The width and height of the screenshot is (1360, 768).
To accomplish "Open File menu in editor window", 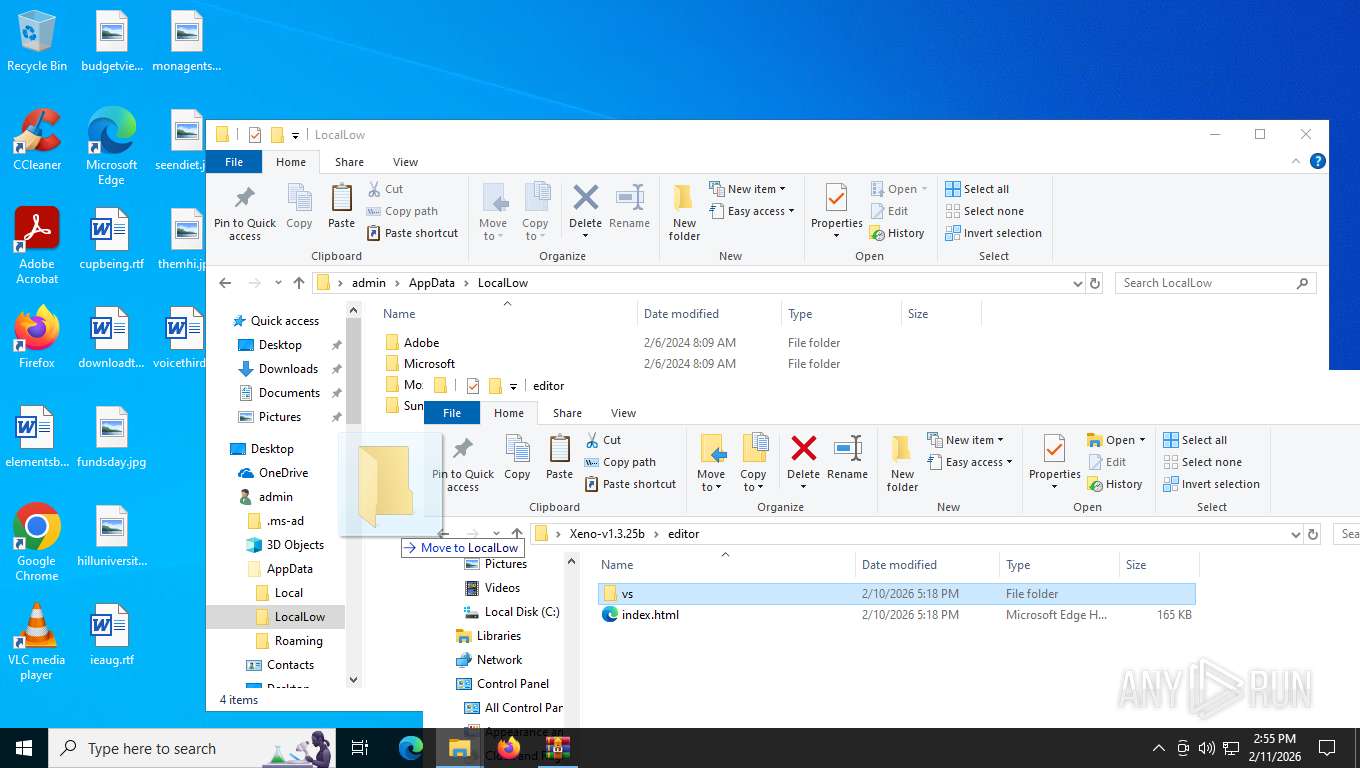I will (452, 413).
